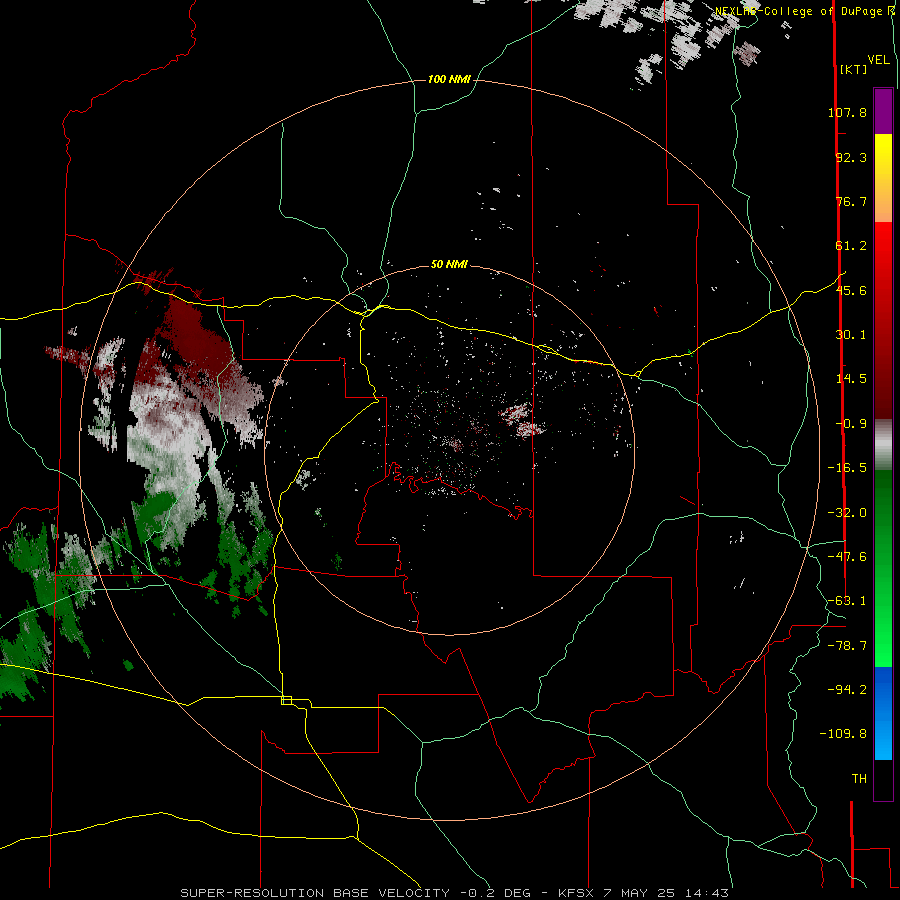Click the -63.1 legend value
The width and height of the screenshot is (900, 900).
click(847, 601)
